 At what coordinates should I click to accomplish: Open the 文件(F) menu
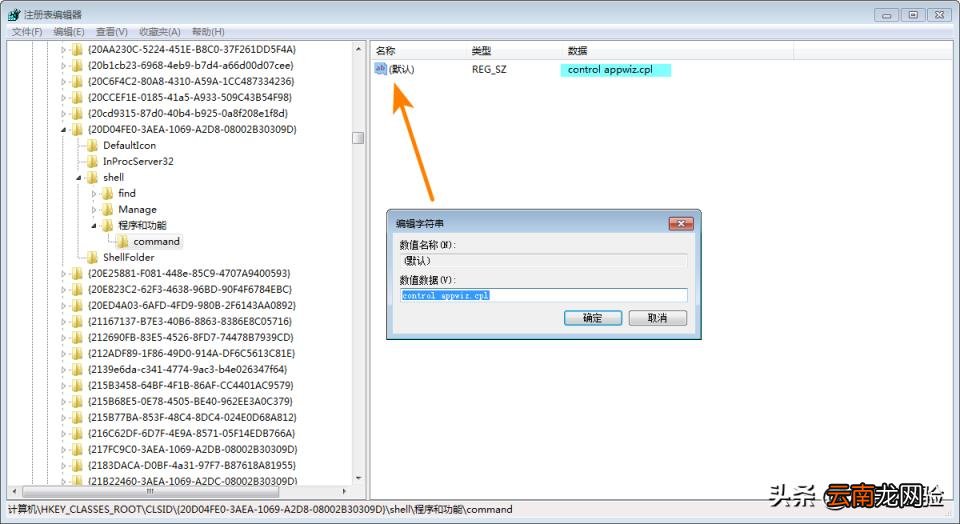(27, 32)
